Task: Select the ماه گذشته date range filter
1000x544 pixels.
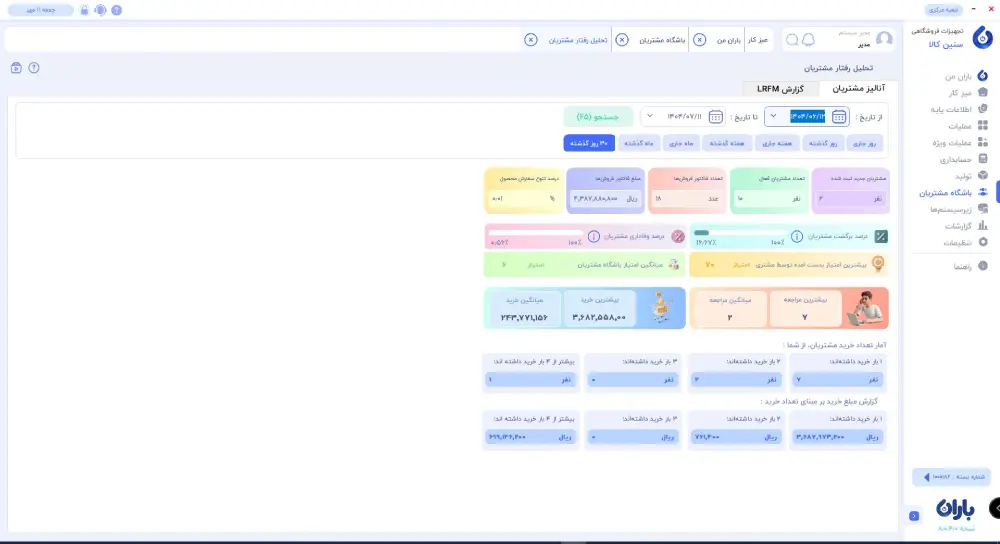Action: (636, 143)
